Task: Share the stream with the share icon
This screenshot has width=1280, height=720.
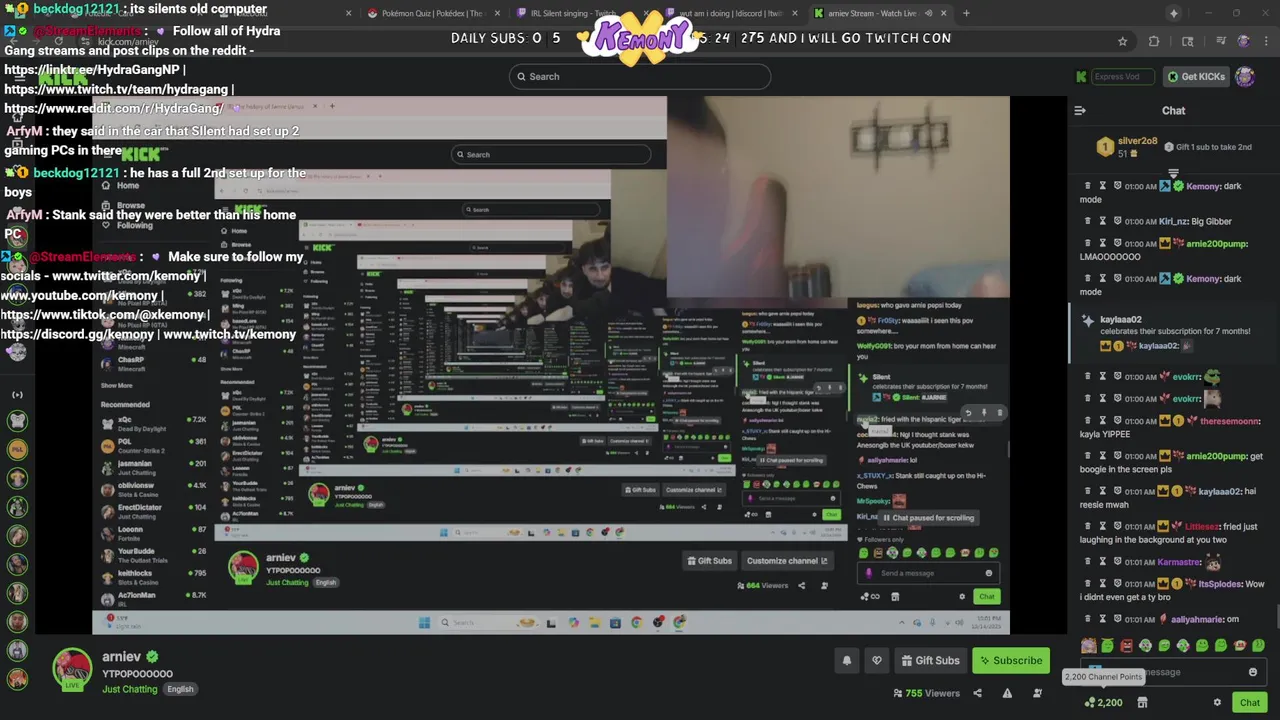Action: 977,693
